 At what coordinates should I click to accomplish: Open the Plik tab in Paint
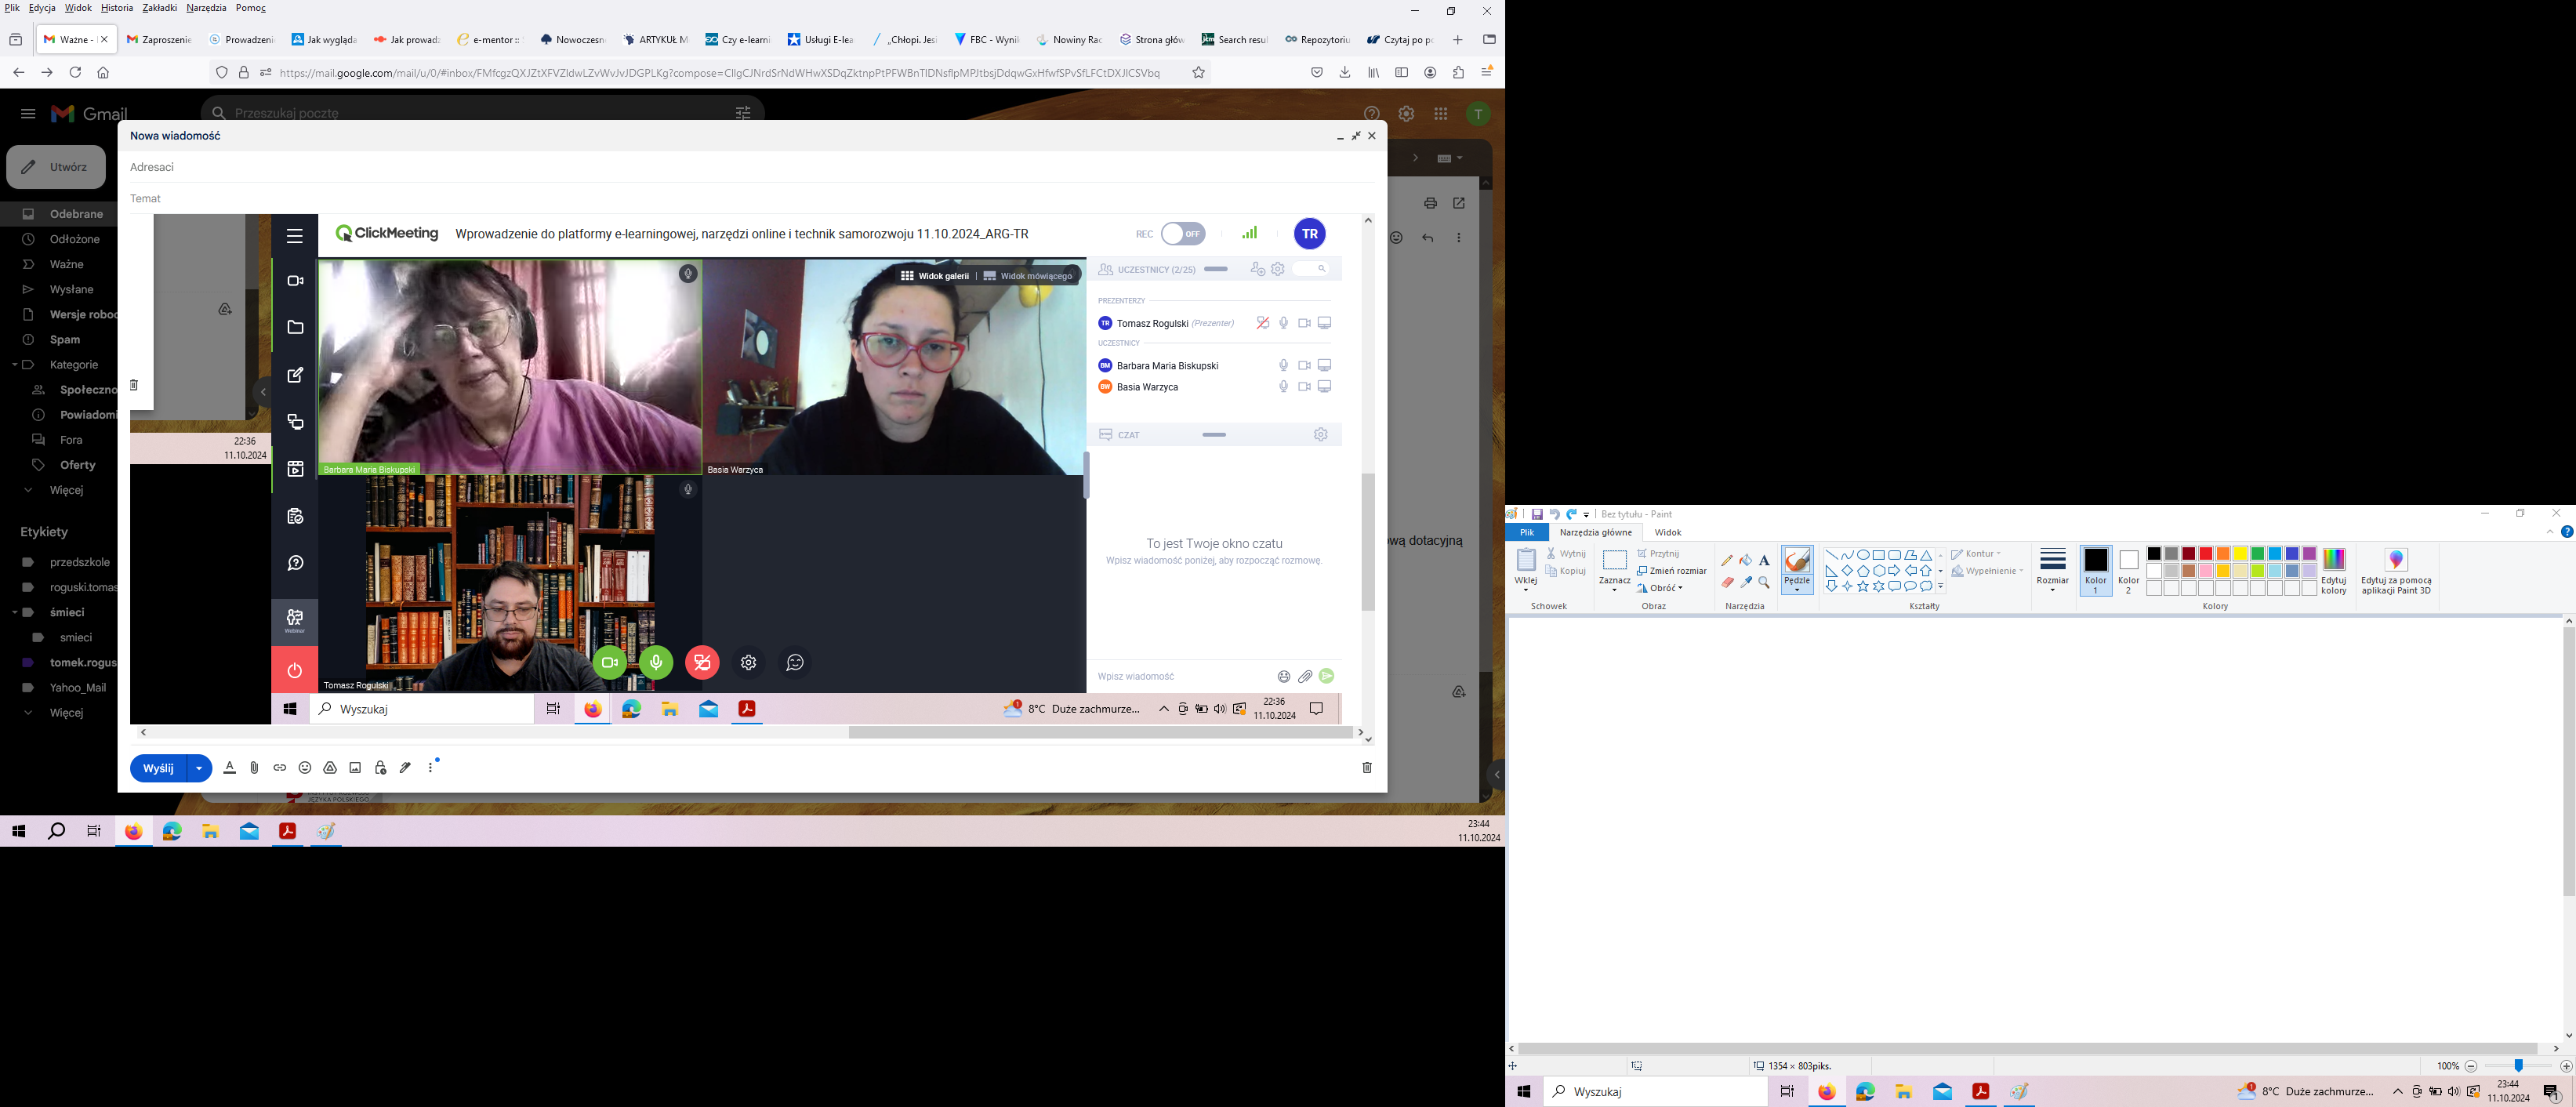pos(1527,532)
